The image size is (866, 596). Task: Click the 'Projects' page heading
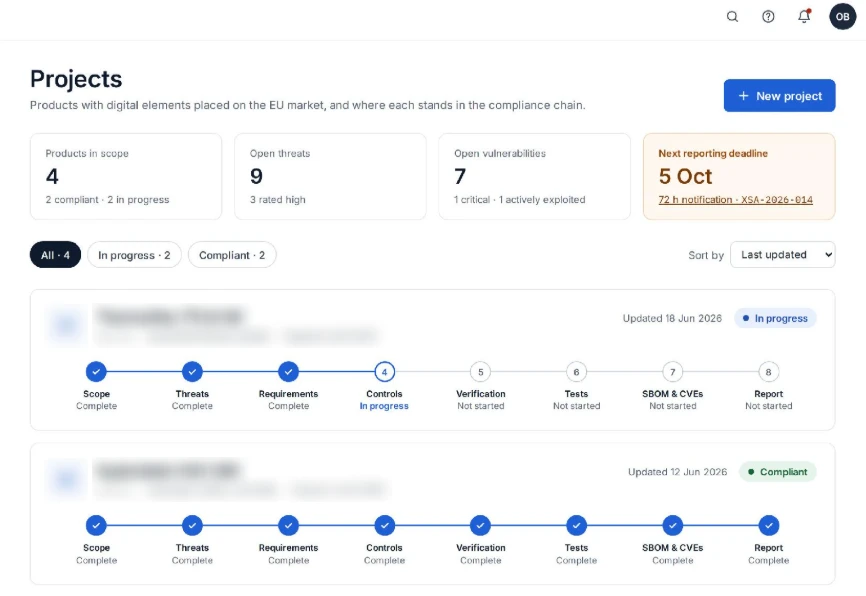point(76,79)
